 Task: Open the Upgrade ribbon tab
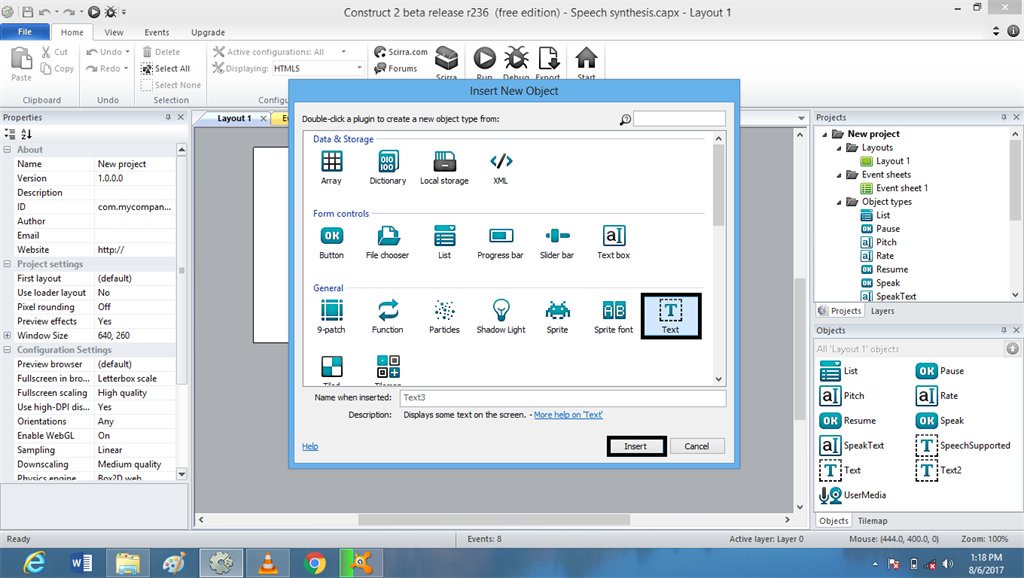pyautogui.click(x=208, y=32)
